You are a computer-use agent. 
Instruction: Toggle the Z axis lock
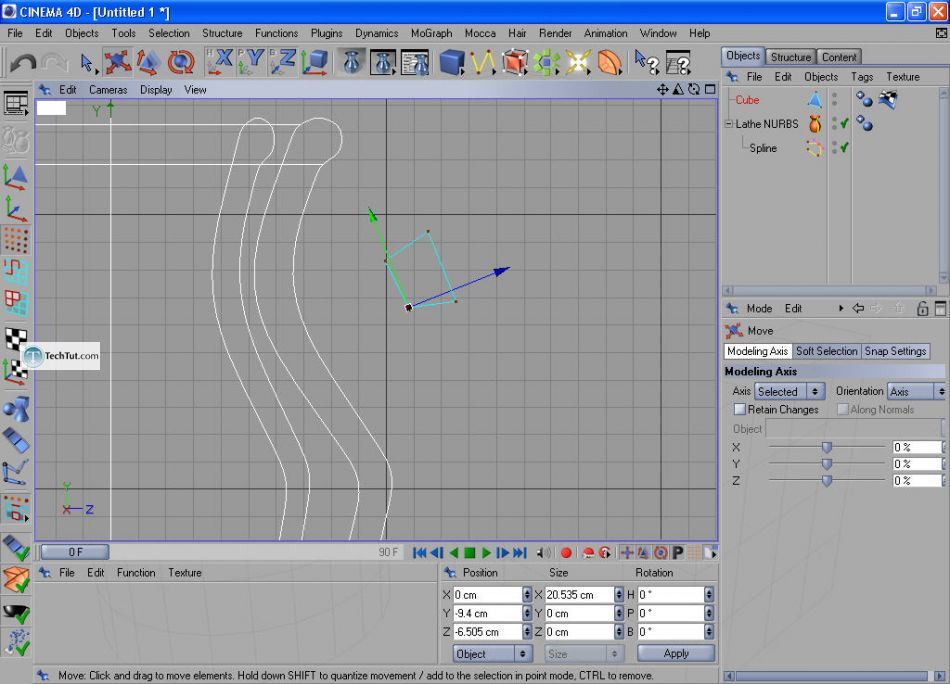pos(283,62)
